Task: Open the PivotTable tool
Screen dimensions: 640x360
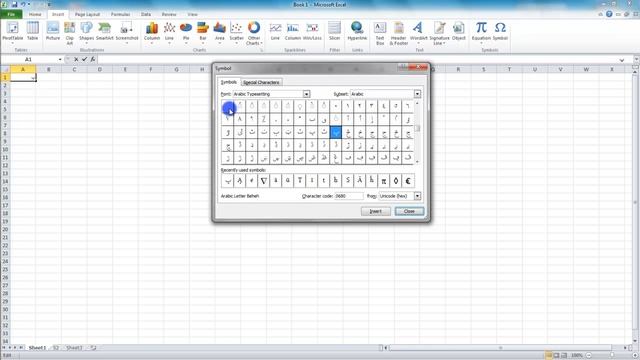Action: 13,32
